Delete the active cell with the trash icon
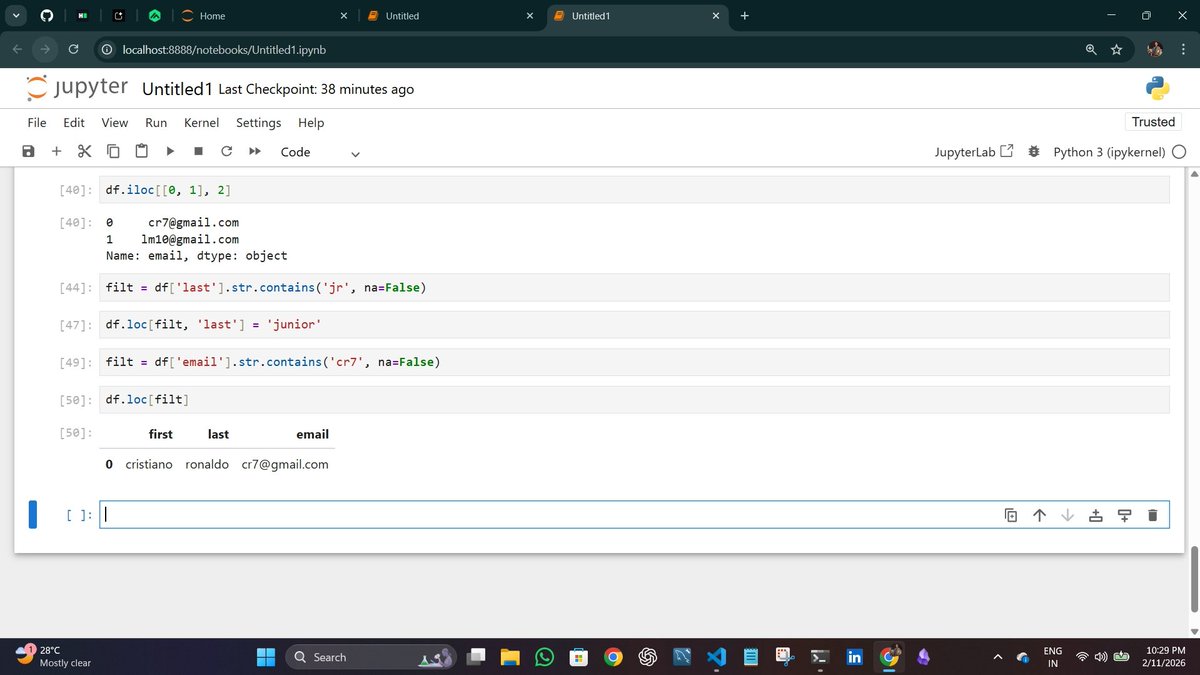Image resolution: width=1200 pixels, height=675 pixels. (1152, 515)
